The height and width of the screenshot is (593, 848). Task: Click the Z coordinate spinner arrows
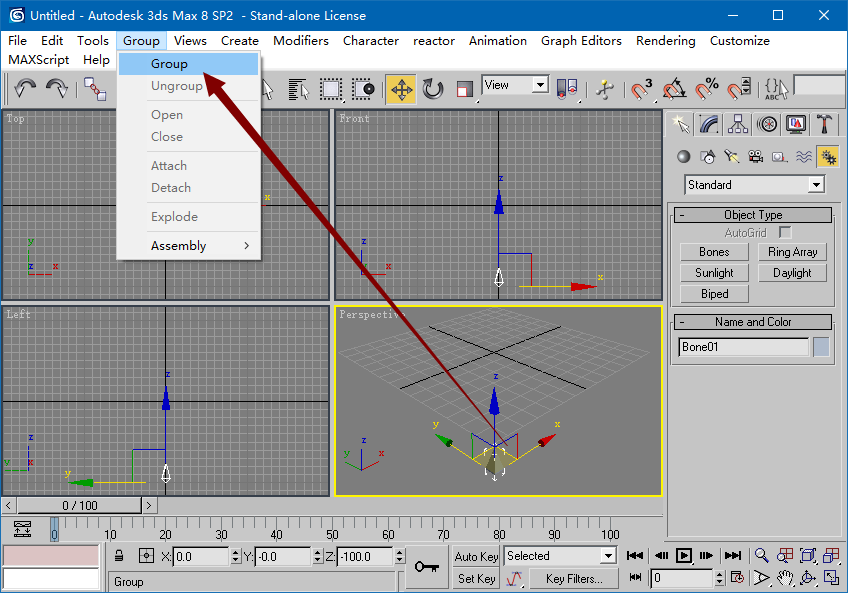(400, 556)
